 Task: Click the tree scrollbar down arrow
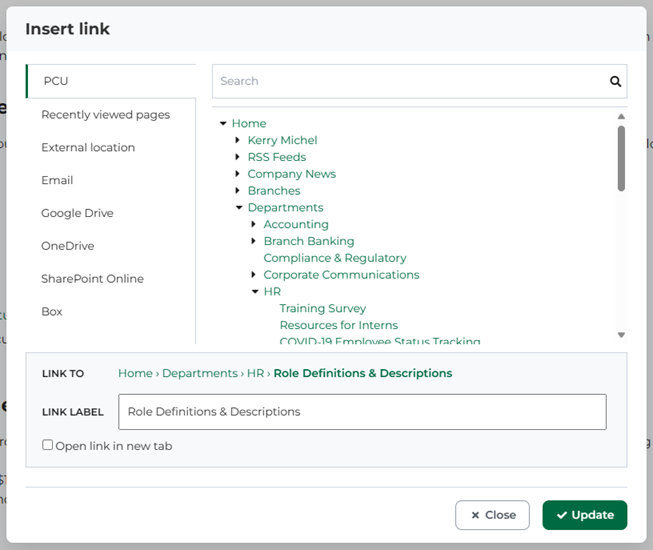(x=621, y=335)
